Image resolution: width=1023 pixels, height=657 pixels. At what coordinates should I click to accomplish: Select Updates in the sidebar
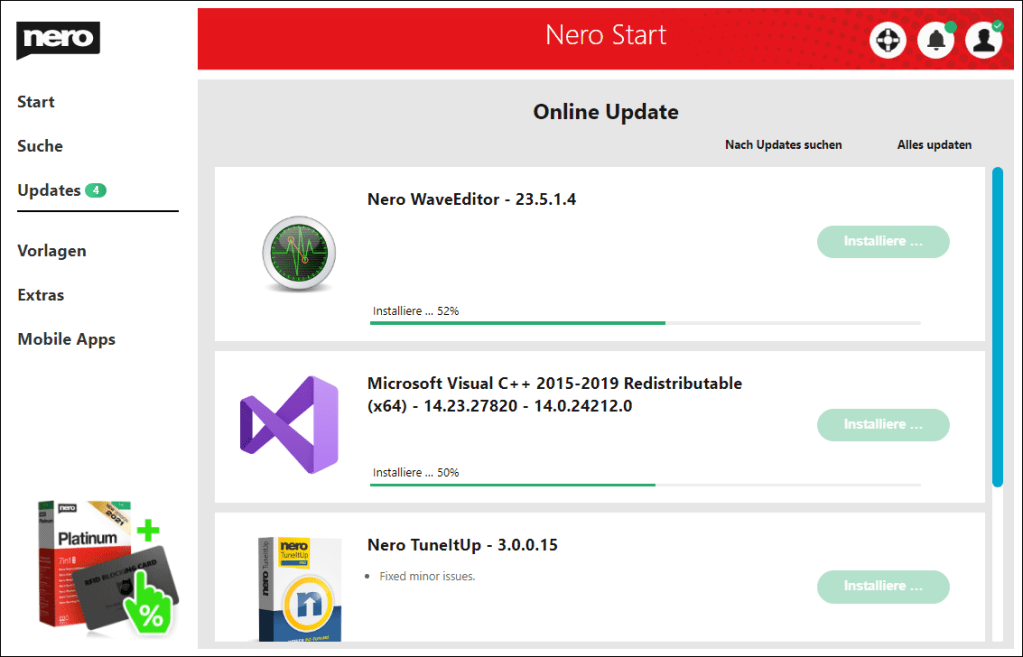coord(49,190)
